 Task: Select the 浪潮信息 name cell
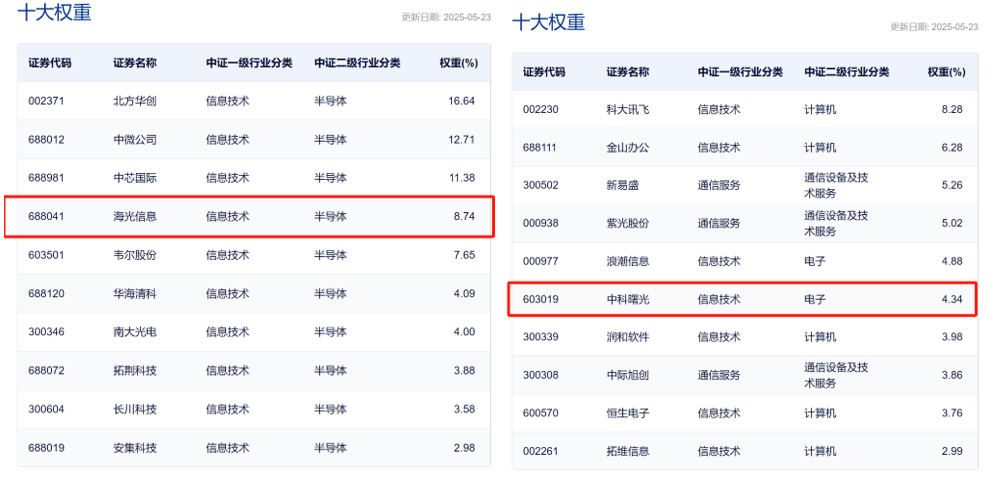tap(628, 261)
